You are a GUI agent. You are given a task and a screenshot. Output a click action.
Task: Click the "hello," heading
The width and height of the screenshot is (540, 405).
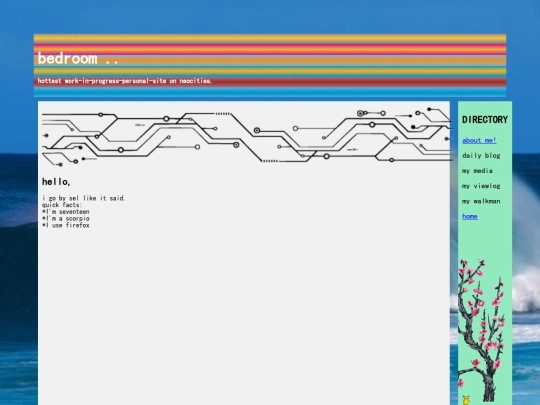[56, 182]
